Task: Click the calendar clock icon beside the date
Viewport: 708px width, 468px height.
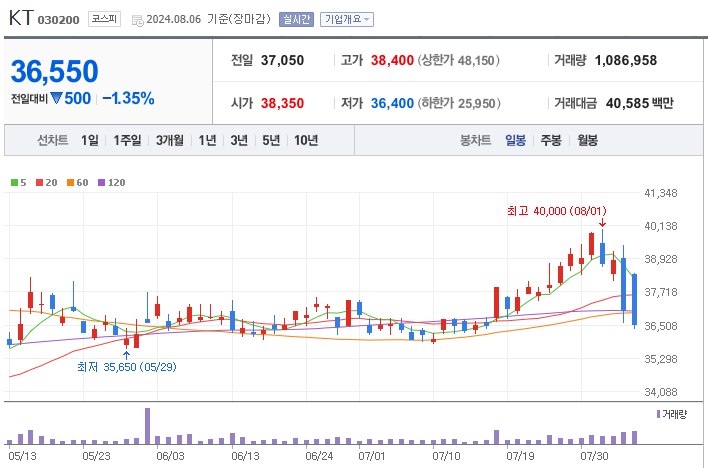Action: [137, 20]
